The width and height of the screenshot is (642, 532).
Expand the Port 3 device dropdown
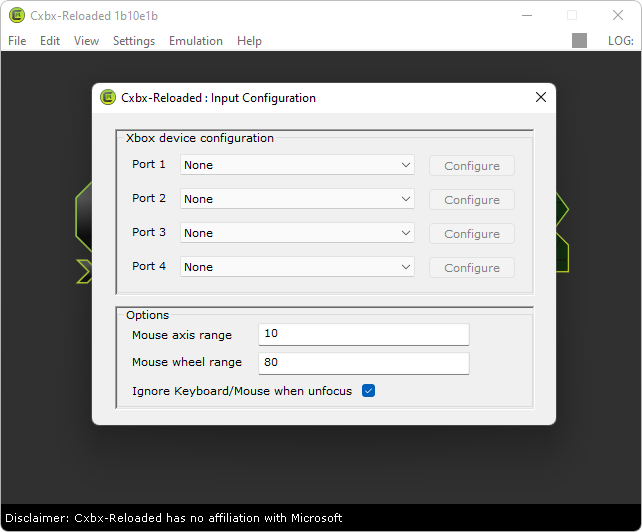coord(297,233)
